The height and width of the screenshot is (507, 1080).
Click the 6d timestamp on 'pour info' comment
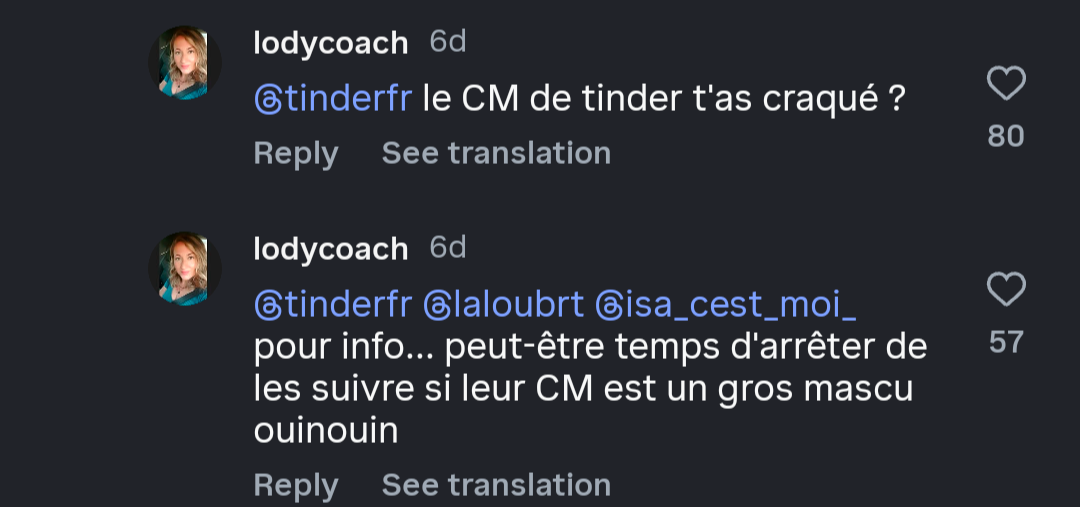point(448,248)
